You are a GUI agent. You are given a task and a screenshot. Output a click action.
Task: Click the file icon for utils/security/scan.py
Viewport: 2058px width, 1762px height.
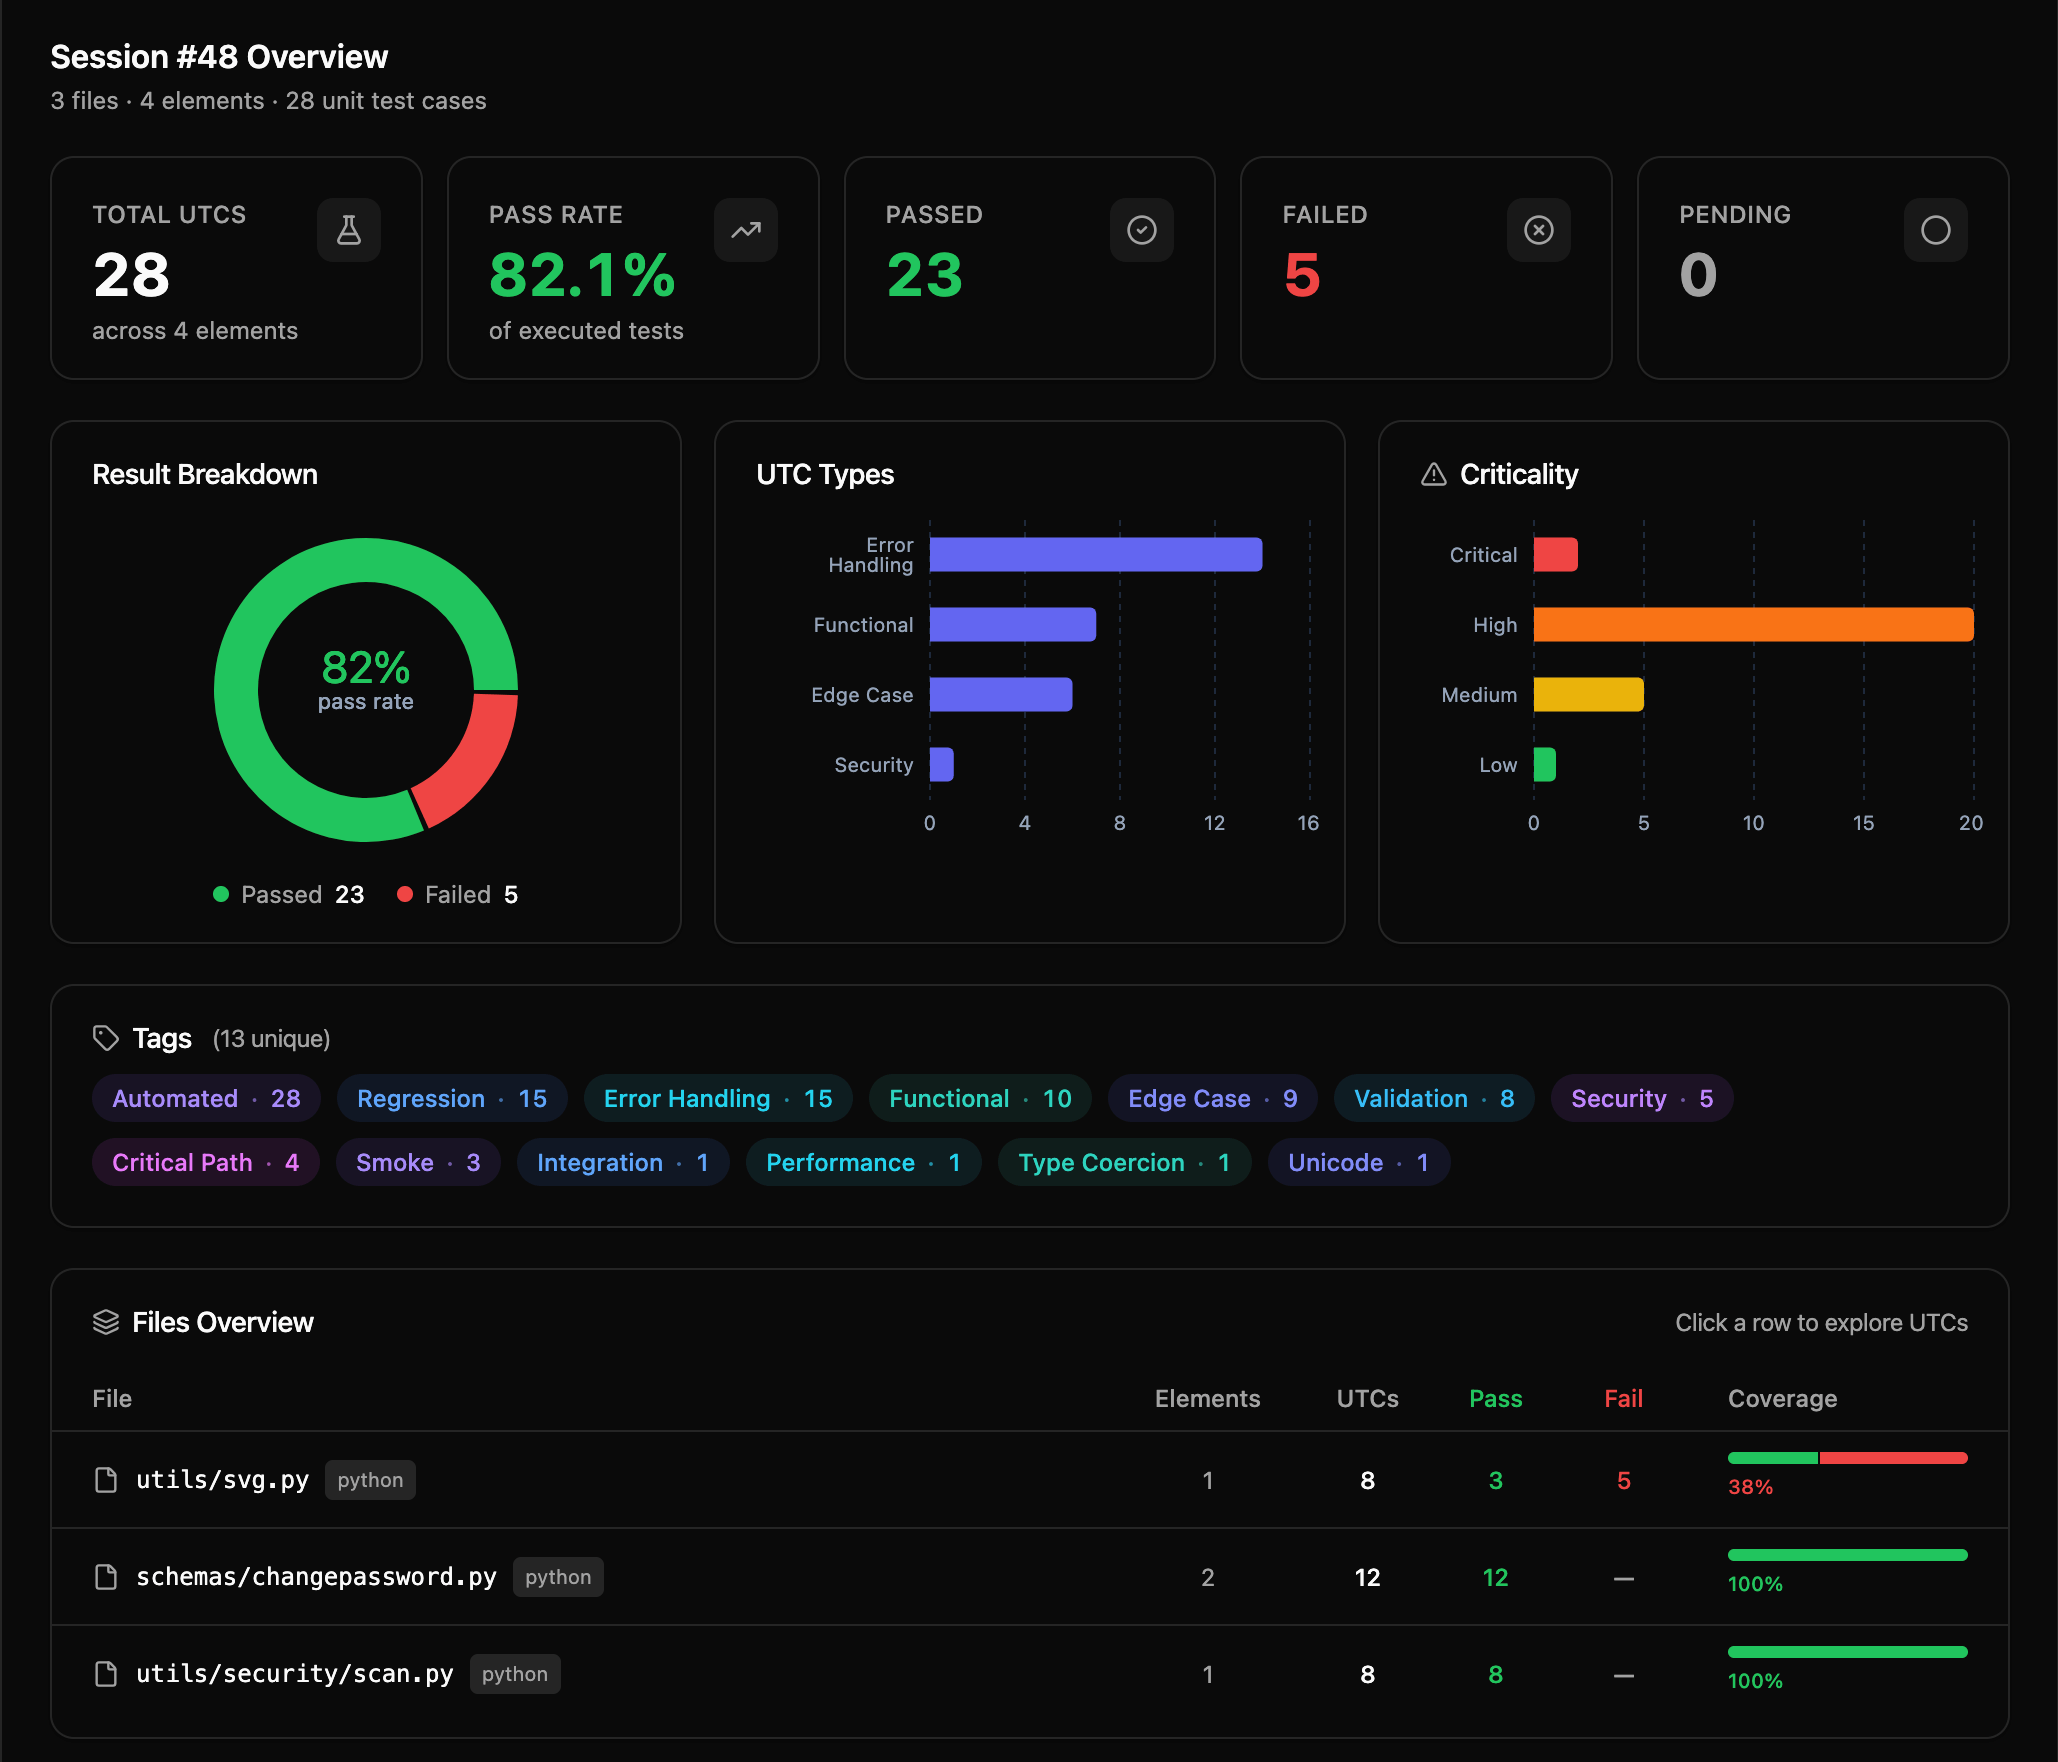coord(105,1674)
